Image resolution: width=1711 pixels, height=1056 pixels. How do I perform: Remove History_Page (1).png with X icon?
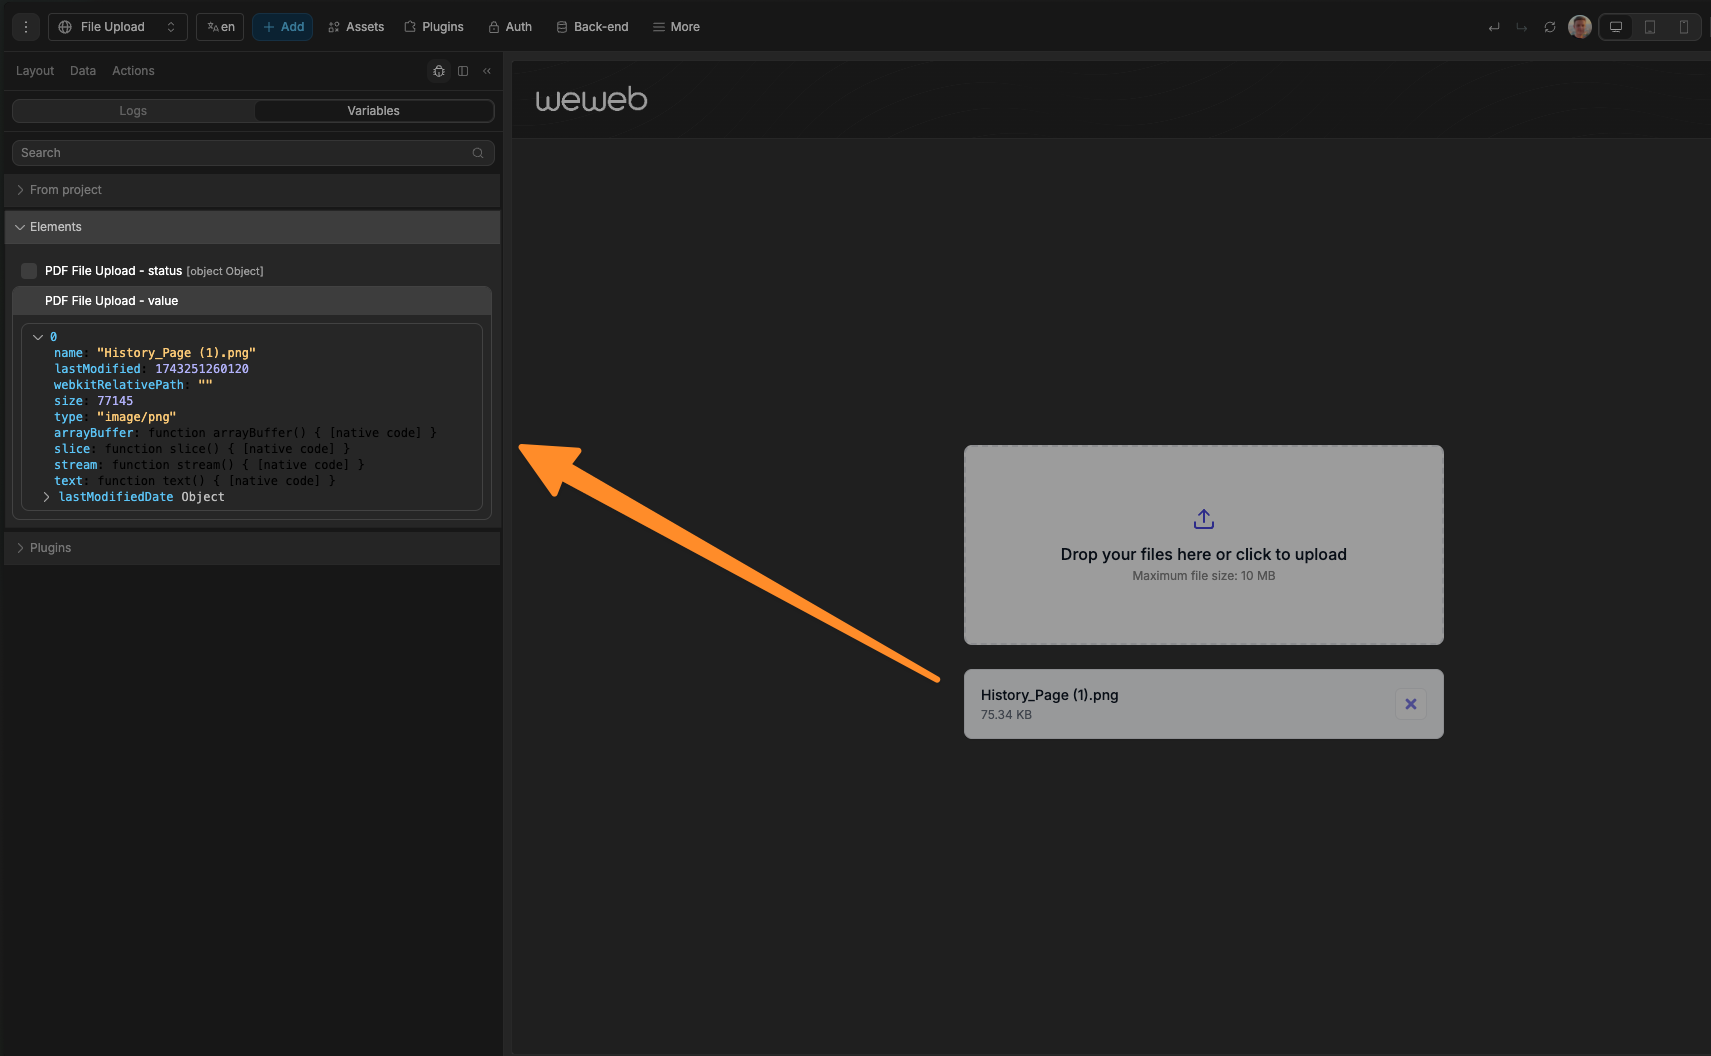(1410, 704)
